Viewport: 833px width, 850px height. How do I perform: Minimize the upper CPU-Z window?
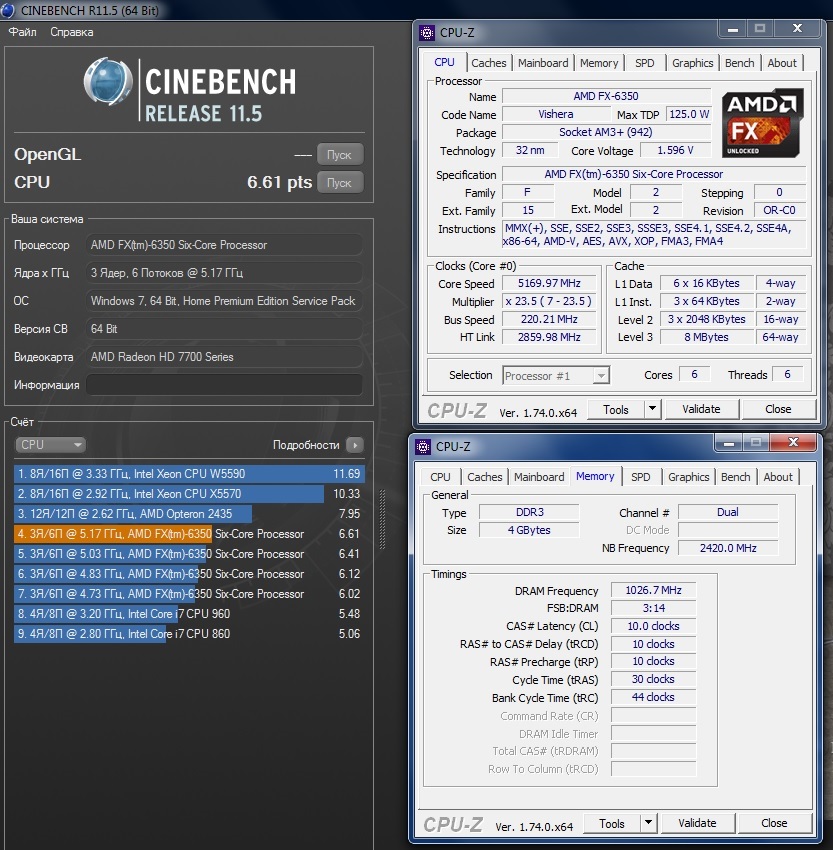pos(733,29)
